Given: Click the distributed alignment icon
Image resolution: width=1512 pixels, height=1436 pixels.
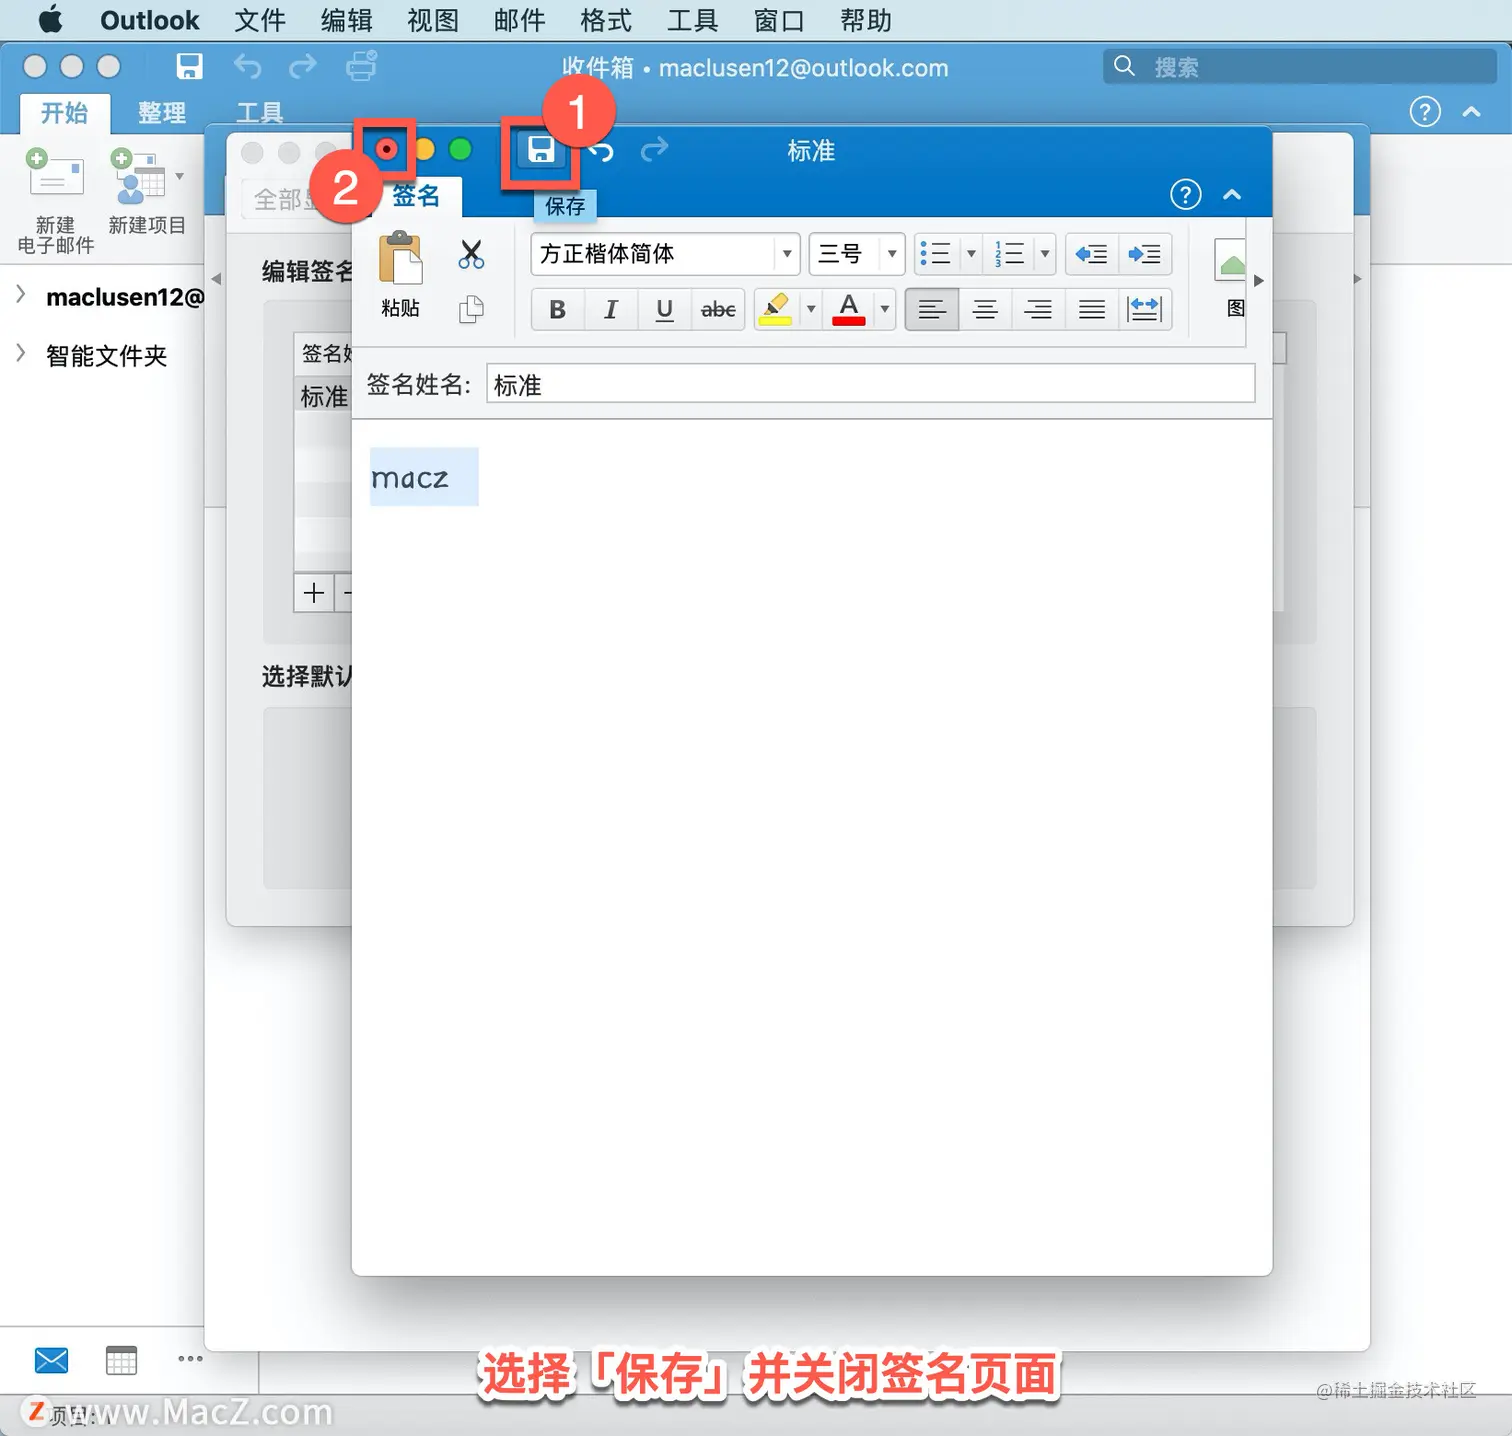Looking at the screenshot, I should click(x=1145, y=310).
